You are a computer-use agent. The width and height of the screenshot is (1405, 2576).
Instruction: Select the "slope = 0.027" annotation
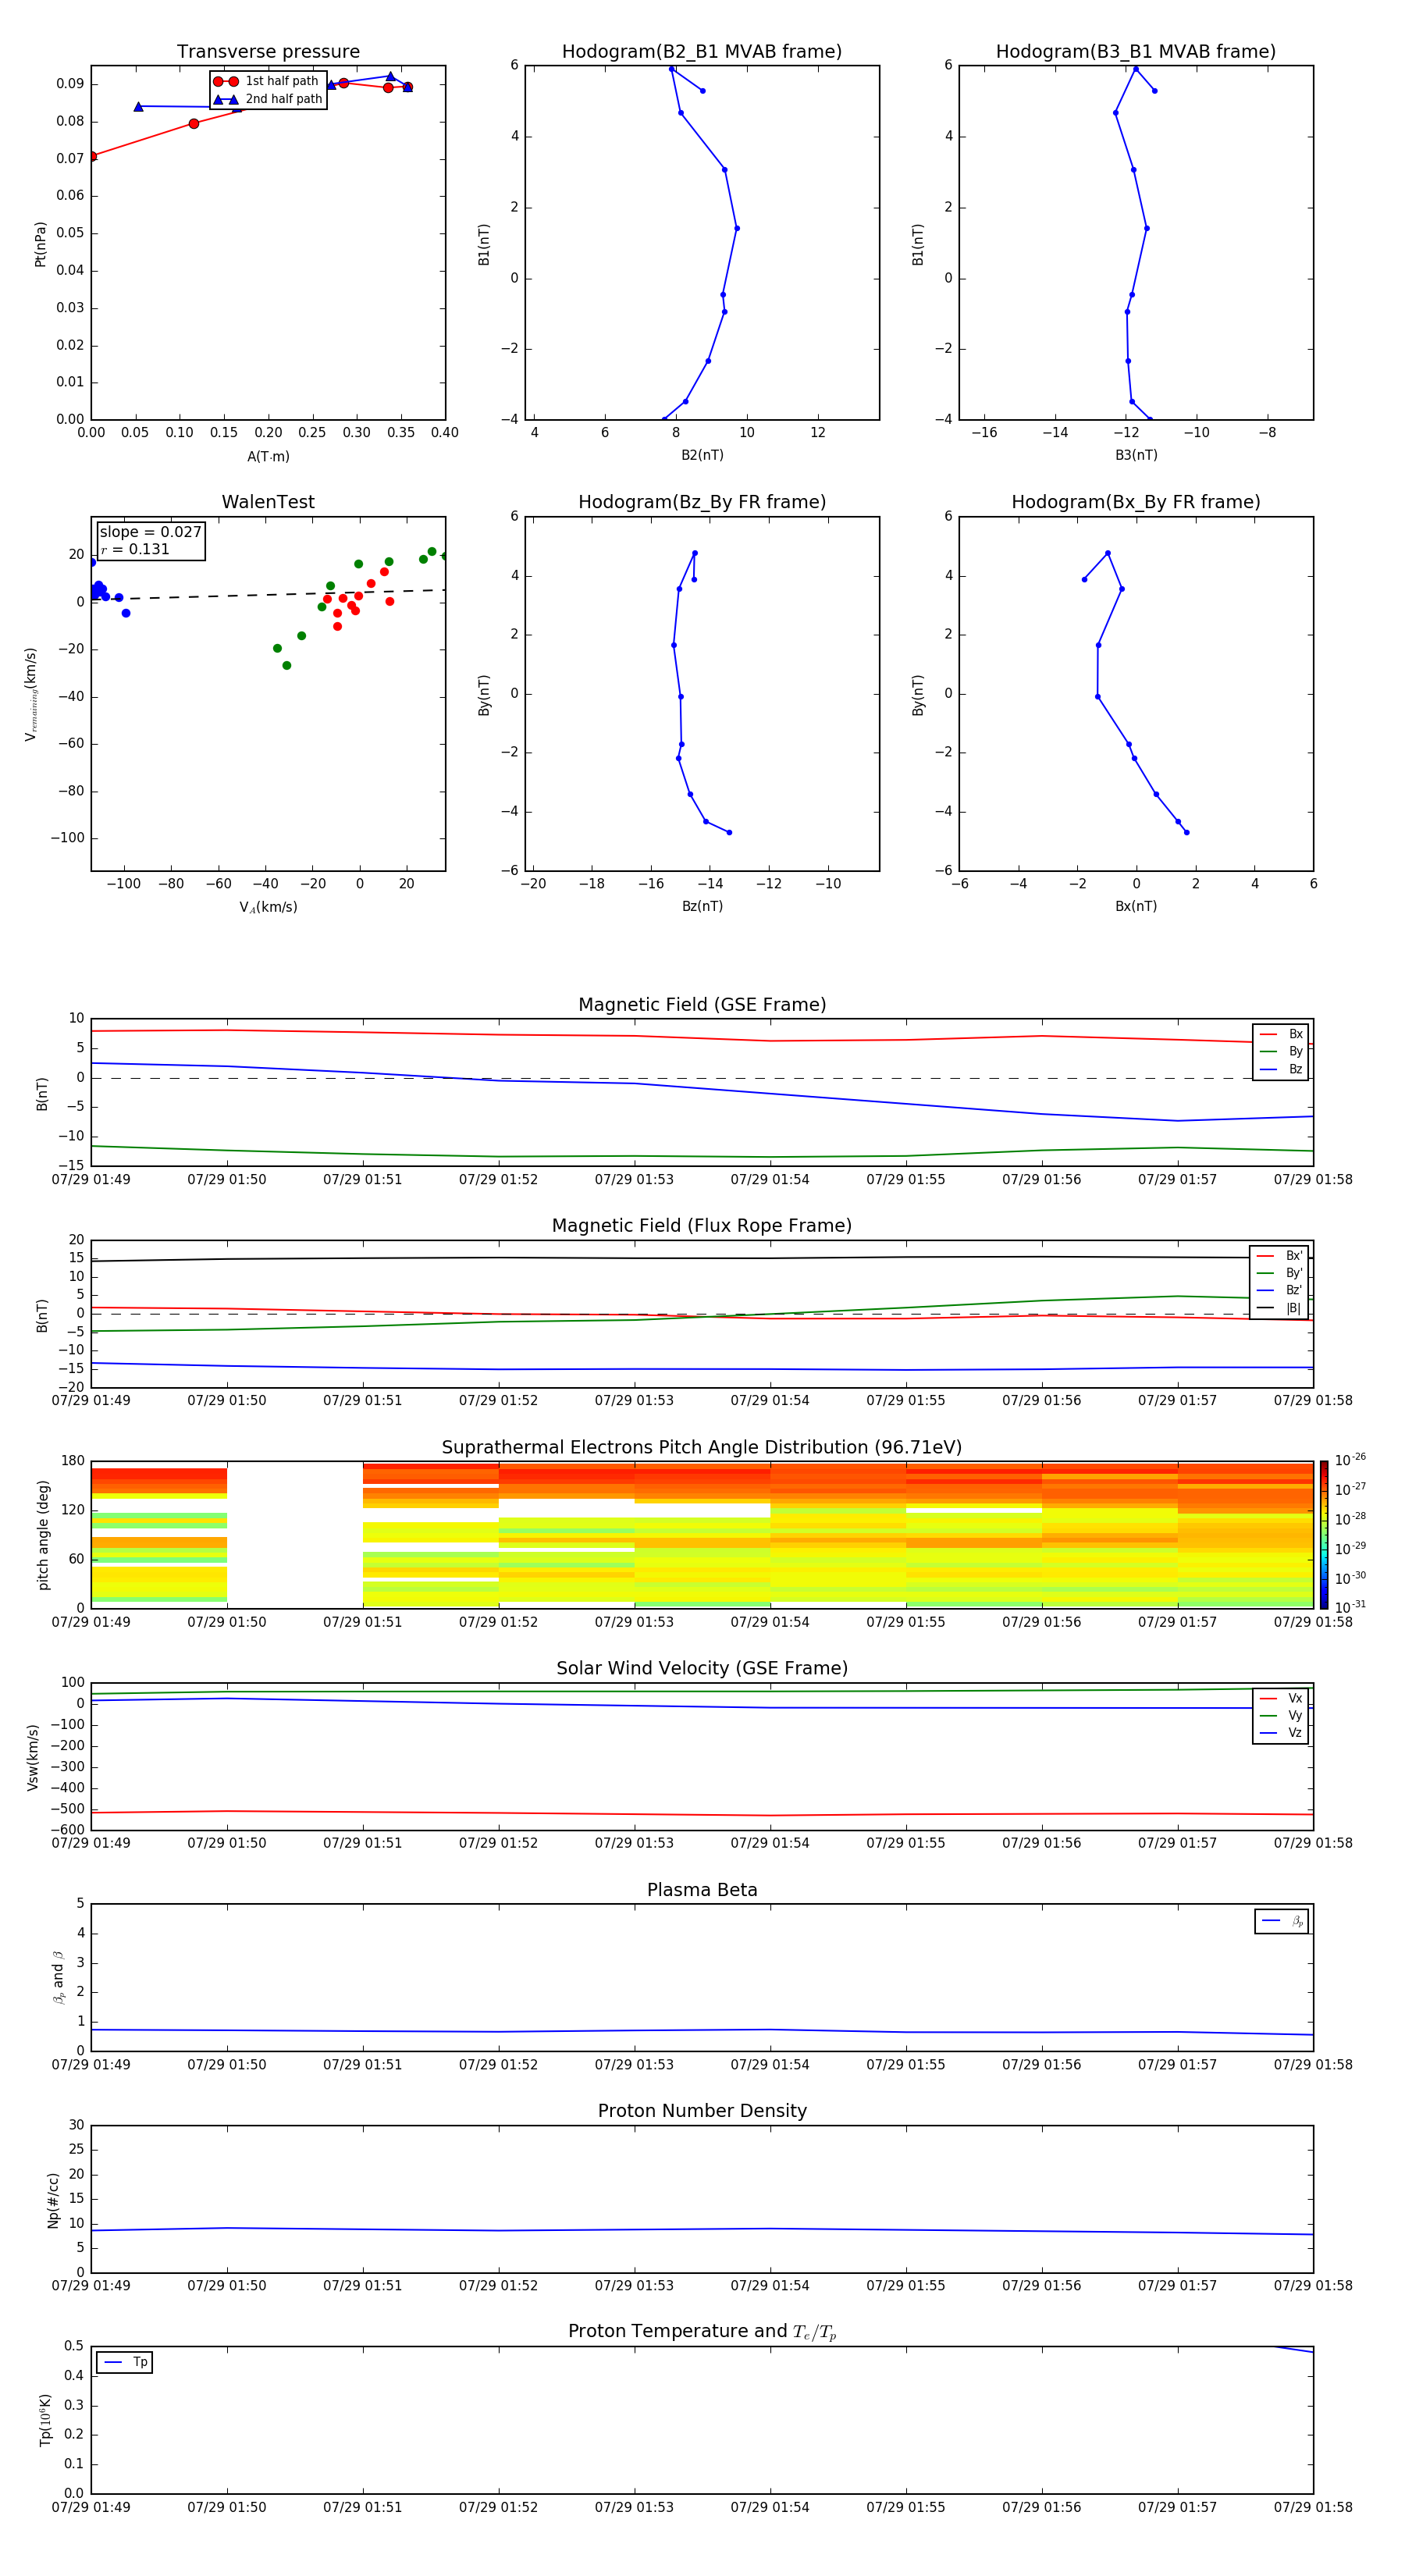coord(150,532)
